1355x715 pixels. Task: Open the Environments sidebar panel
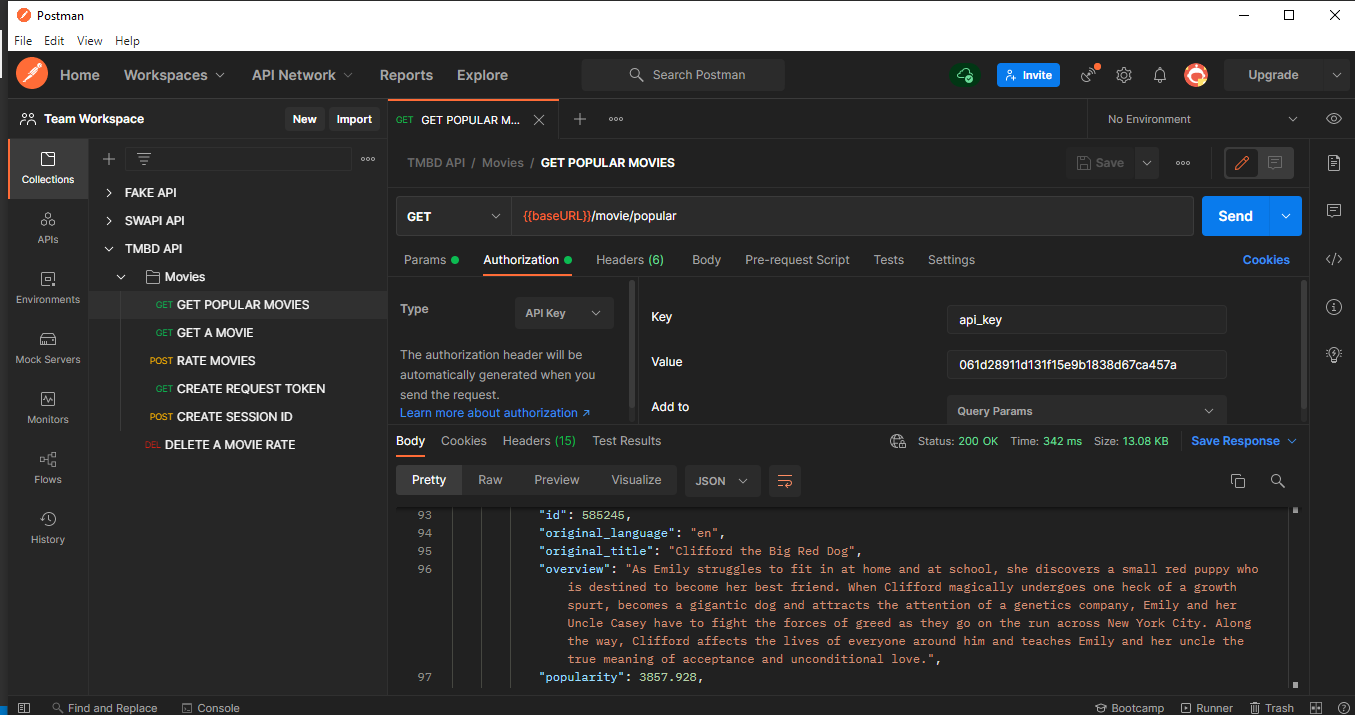pyautogui.click(x=48, y=288)
